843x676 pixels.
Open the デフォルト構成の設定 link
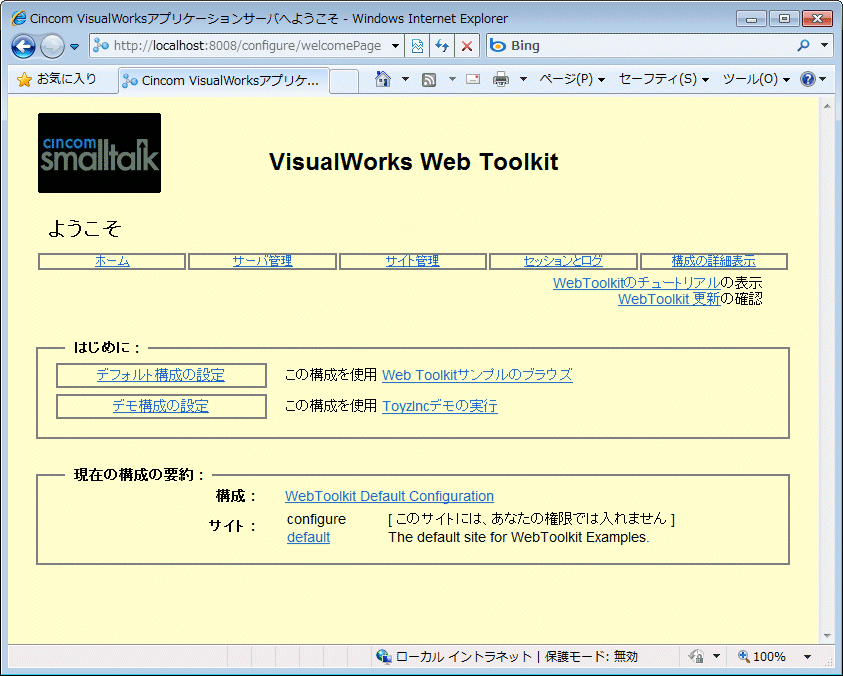160,375
